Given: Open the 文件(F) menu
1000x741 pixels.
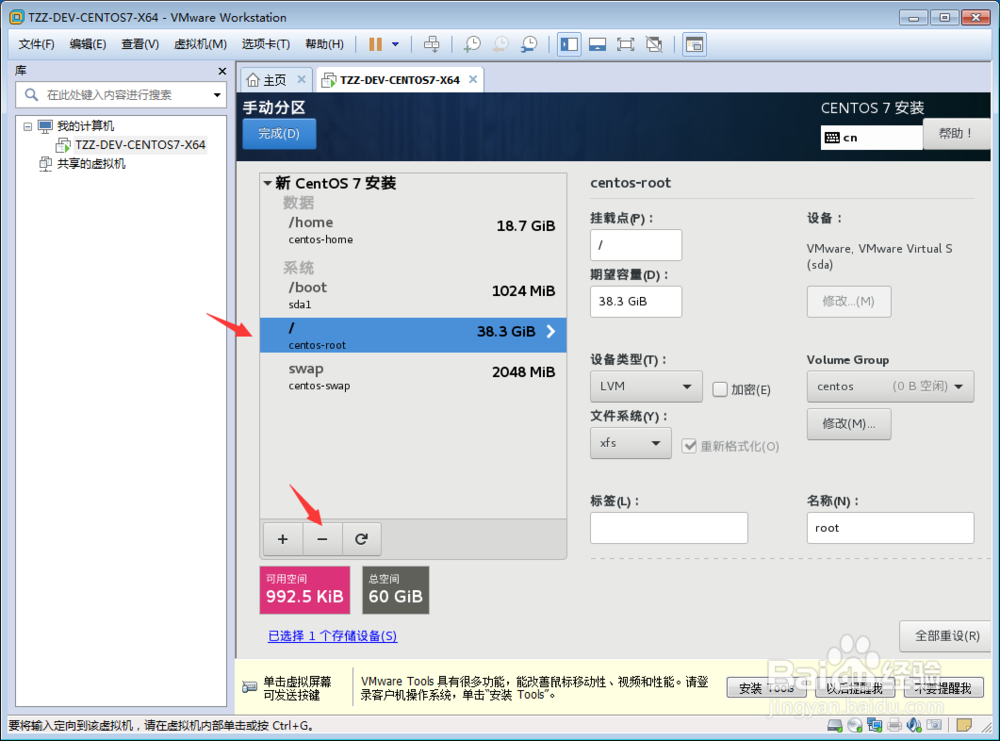Looking at the screenshot, I should (36, 44).
